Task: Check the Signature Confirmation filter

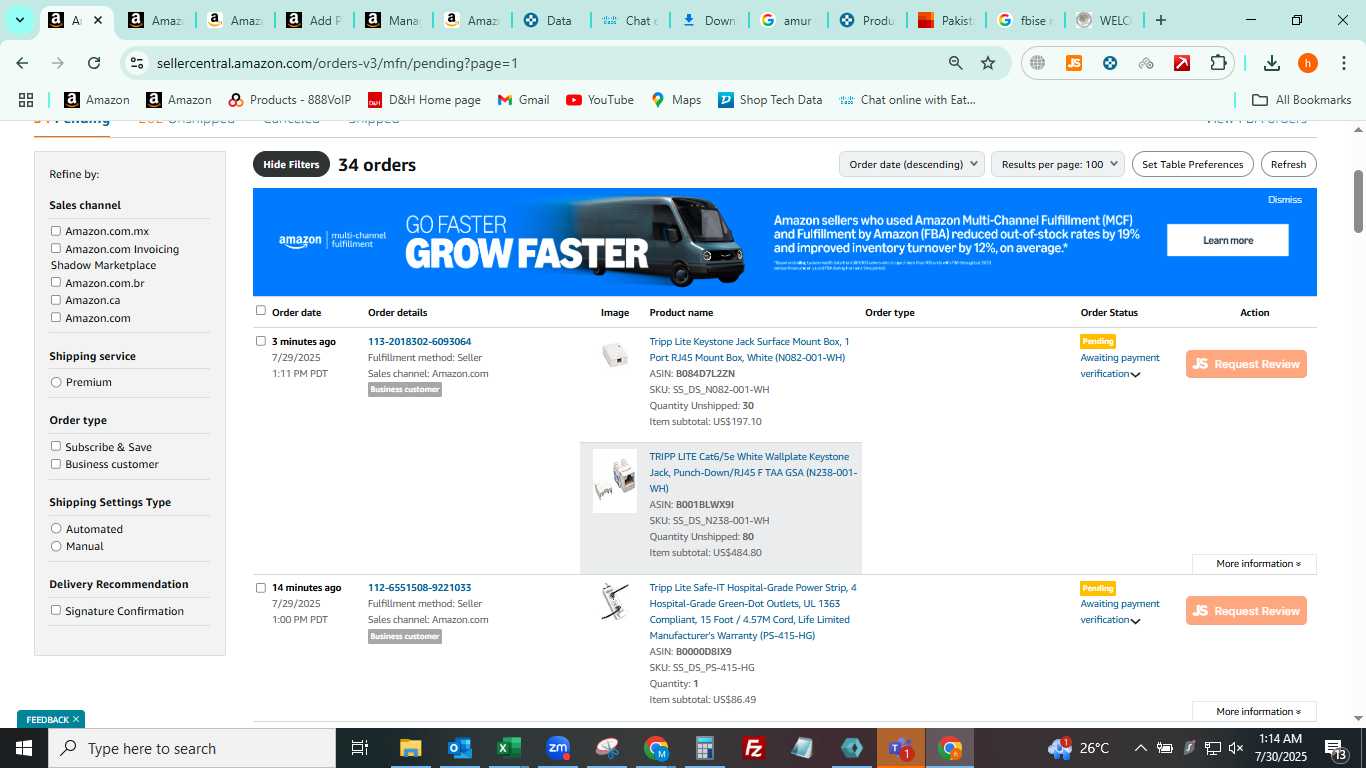Action: pyautogui.click(x=56, y=610)
